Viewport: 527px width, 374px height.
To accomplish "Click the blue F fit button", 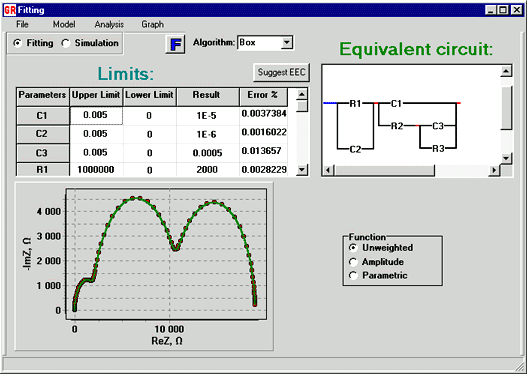I will coord(175,44).
